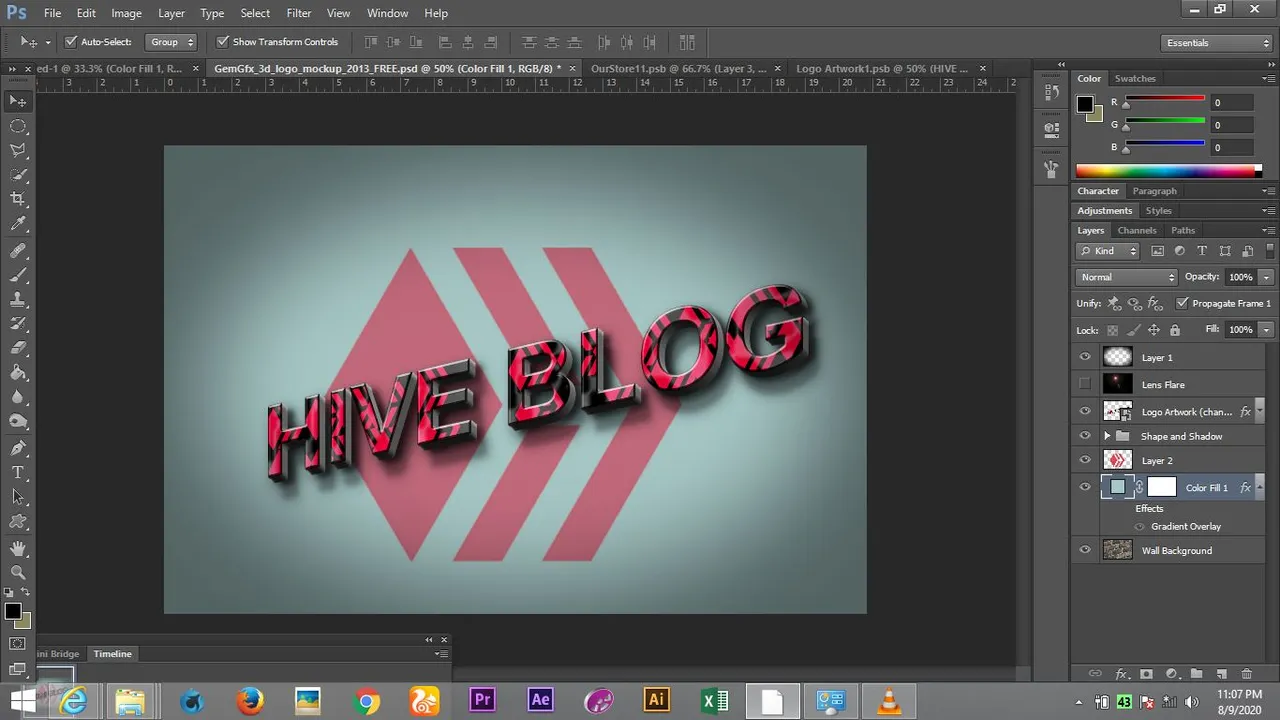Add a layer style via fx icon

pos(1122,674)
